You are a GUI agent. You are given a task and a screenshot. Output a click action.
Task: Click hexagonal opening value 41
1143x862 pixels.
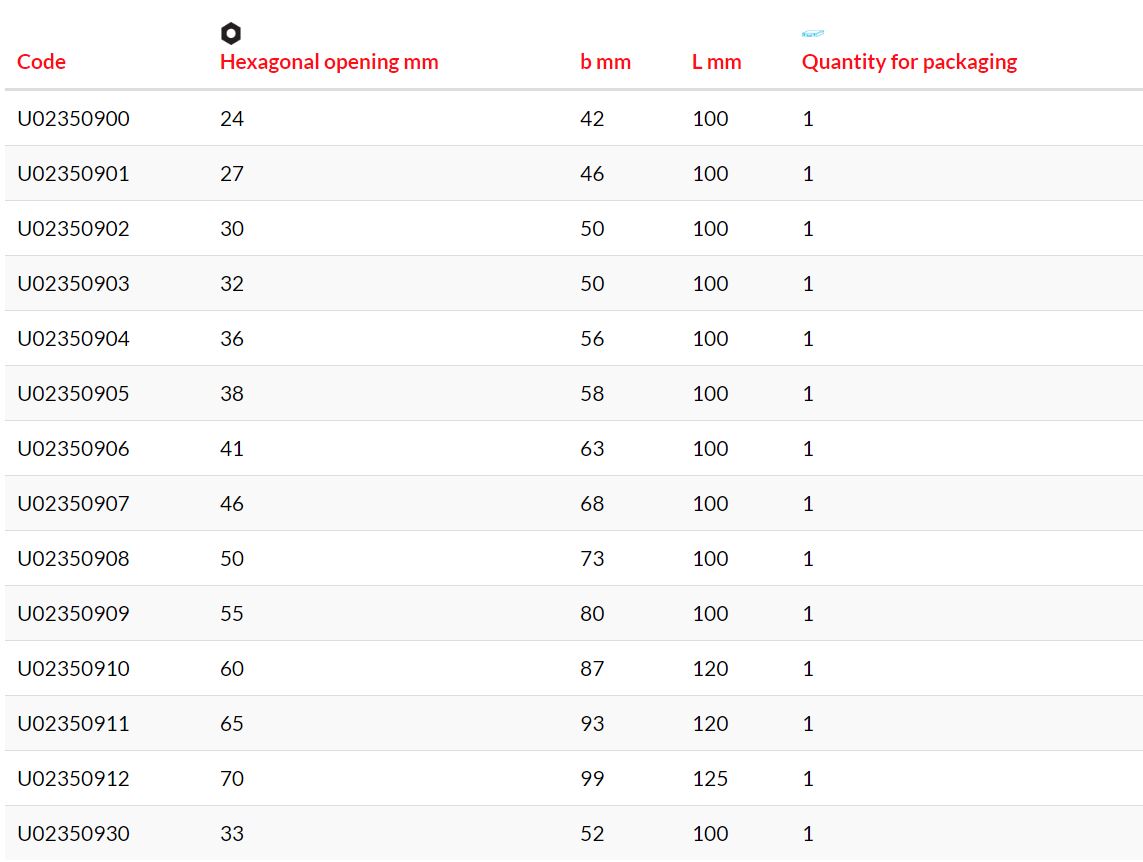tap(232, 449)
